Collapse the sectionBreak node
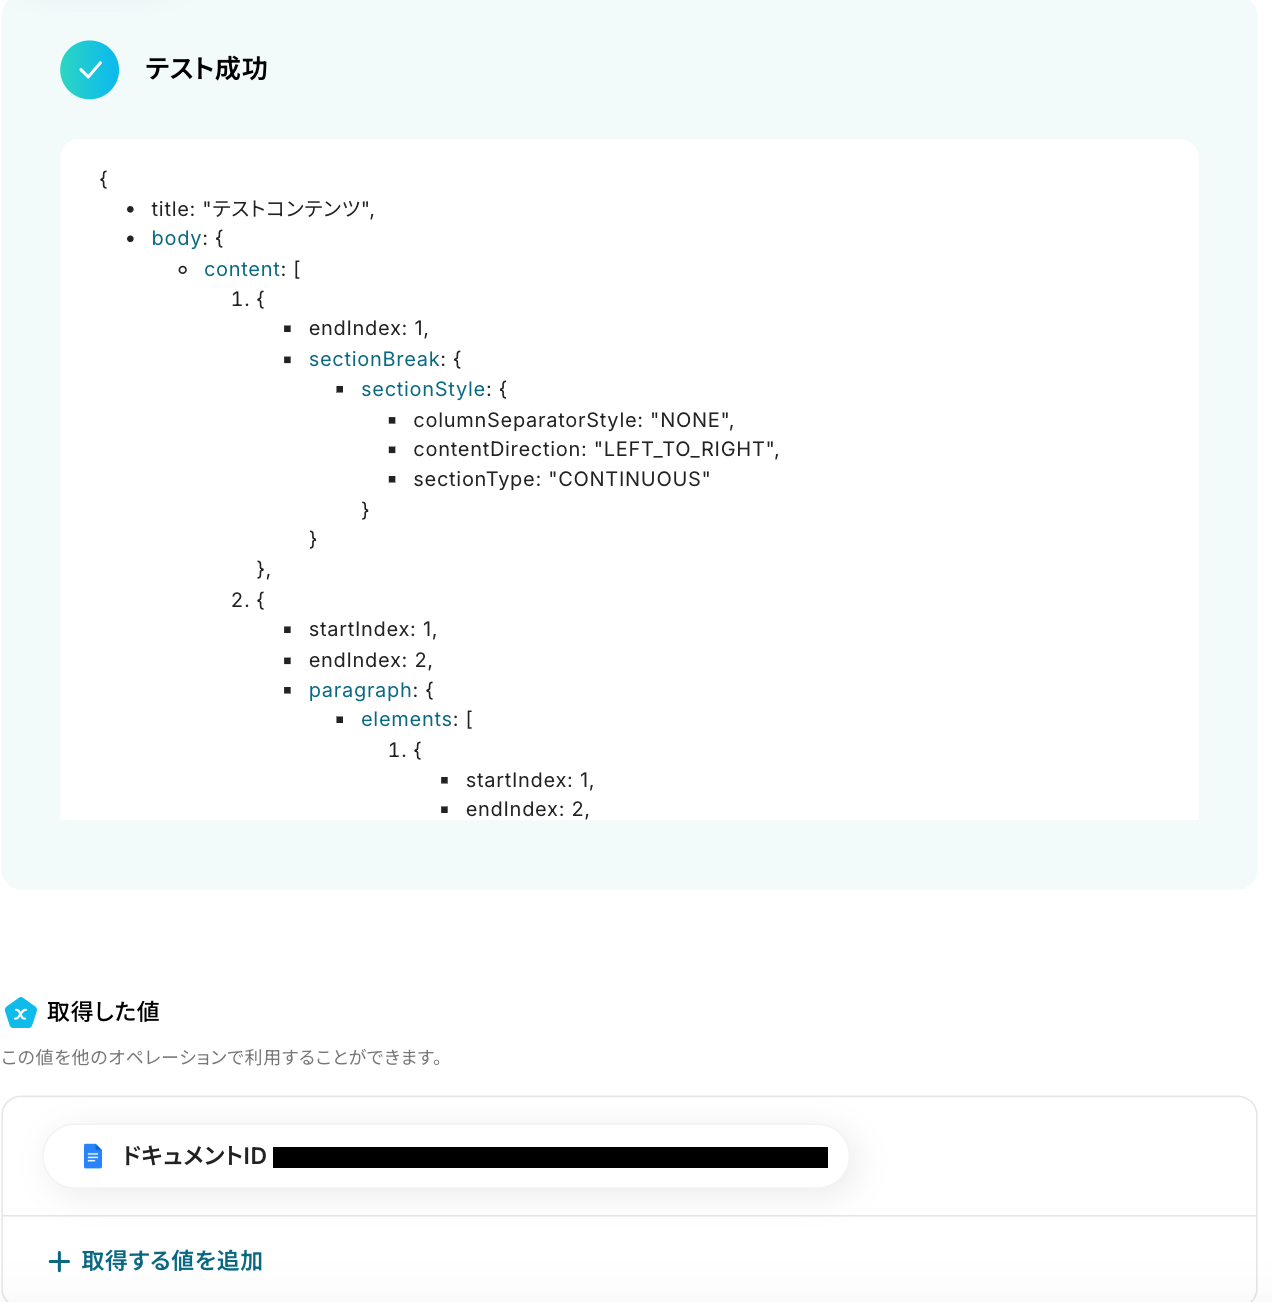This screenshot has width=1272, height=1302. coord(375,359)
